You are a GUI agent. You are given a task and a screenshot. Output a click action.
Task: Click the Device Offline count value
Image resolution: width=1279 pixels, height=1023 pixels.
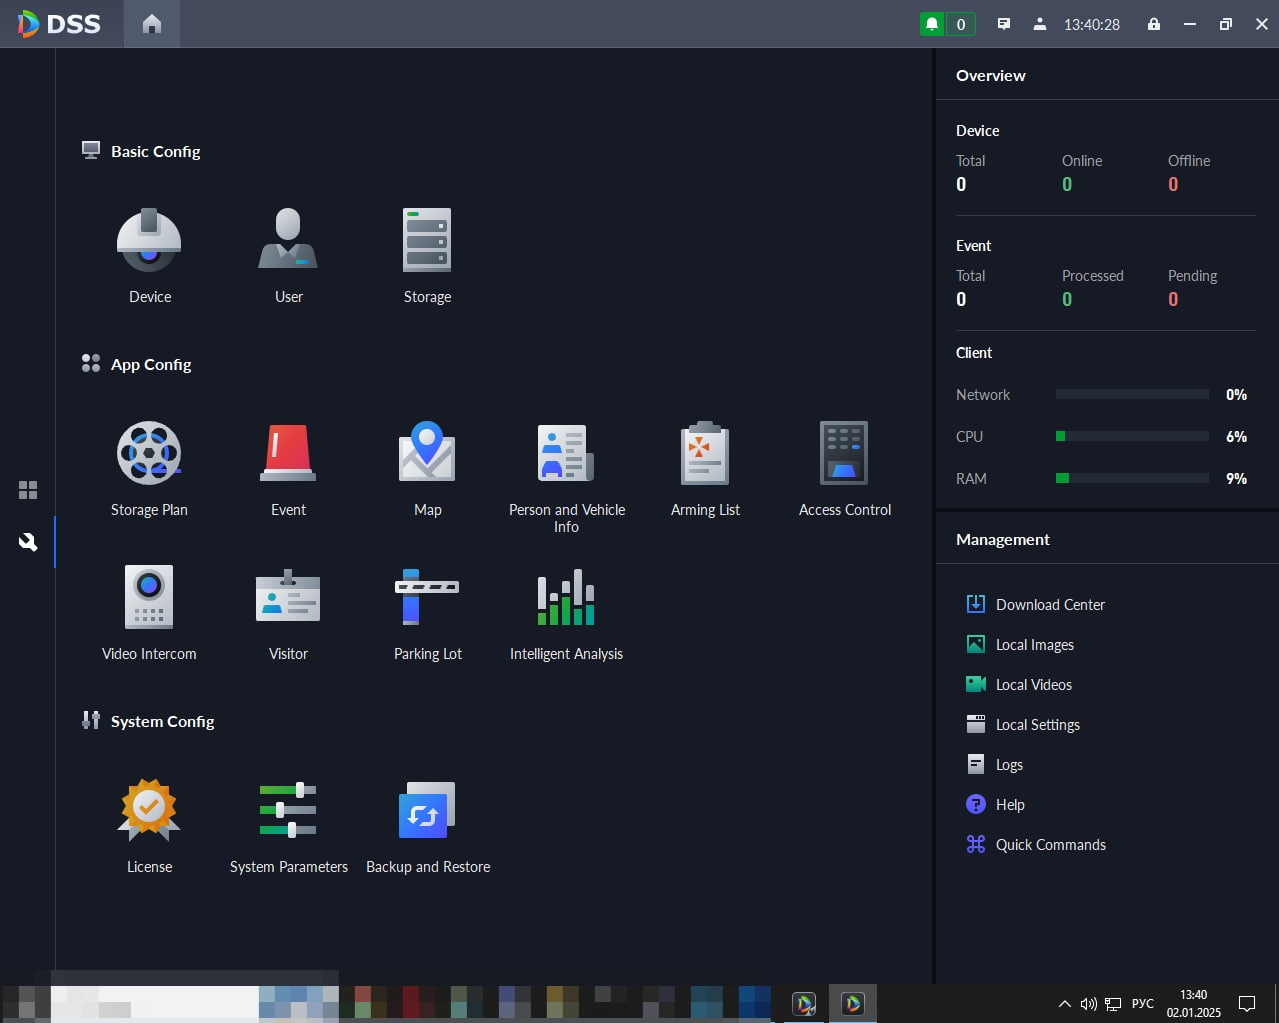[x=1173, y=184]
